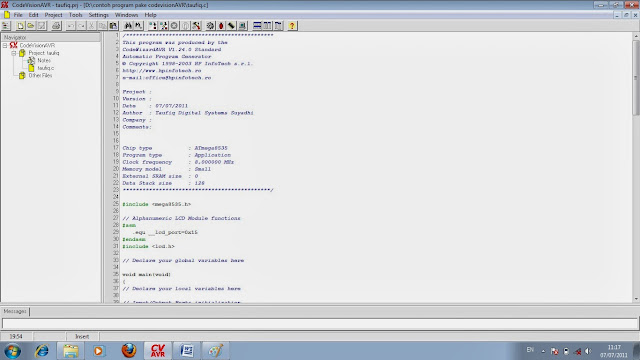Image resolution: width=640 pixels, height=360 pixels.
Task: Click the Author comment line
Action: (188, 113)
